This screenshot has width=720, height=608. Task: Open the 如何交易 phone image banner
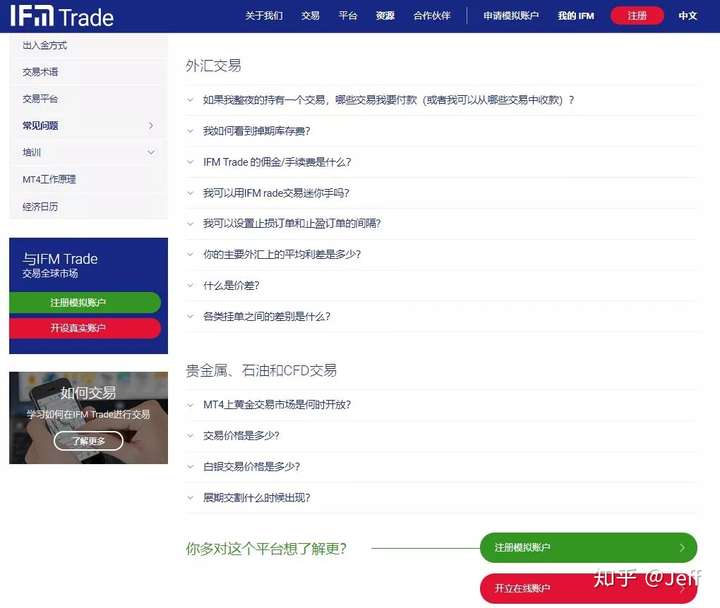point(89,418)
